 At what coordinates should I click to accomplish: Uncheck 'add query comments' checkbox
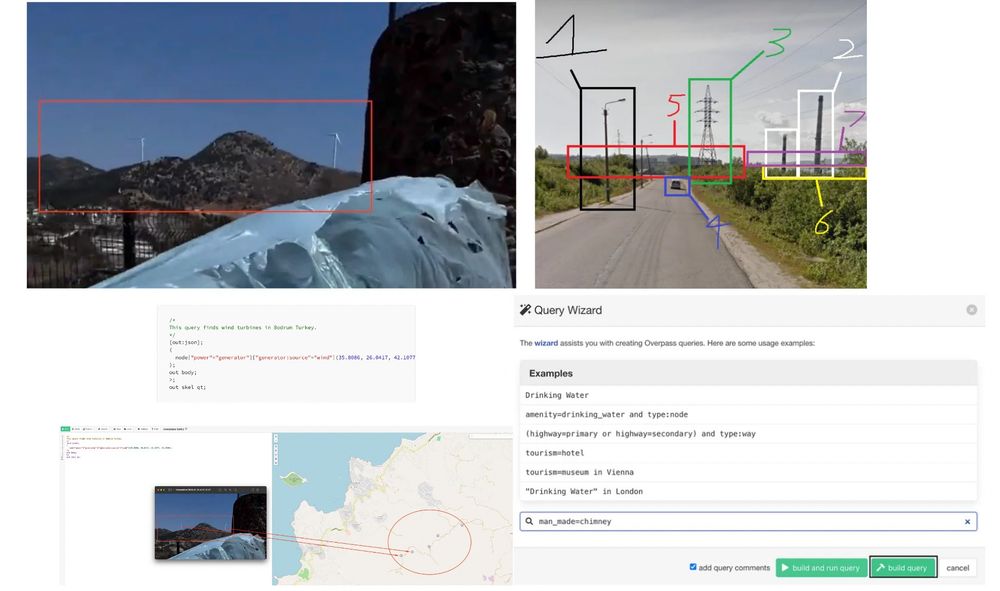point(693,567)
